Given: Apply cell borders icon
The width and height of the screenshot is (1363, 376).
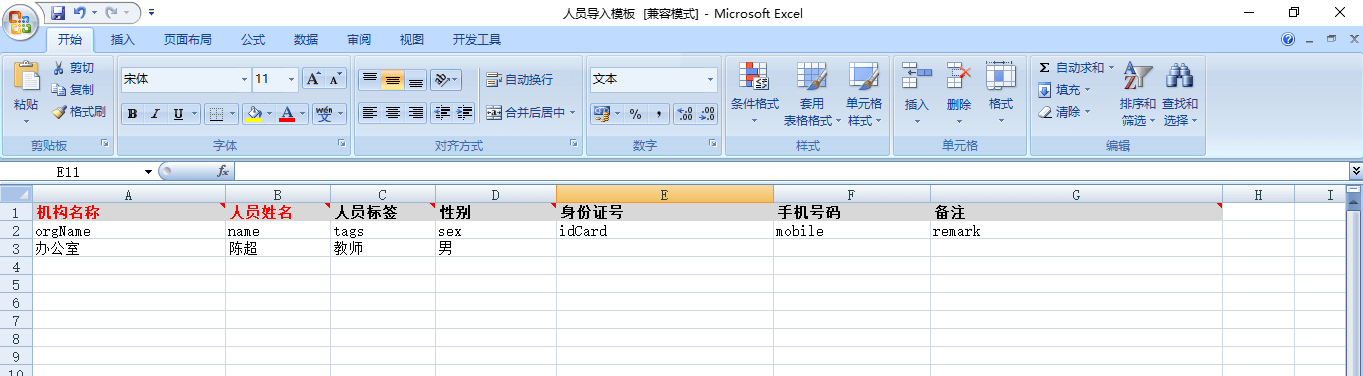Looking at the screenshot, I should 216,114.
